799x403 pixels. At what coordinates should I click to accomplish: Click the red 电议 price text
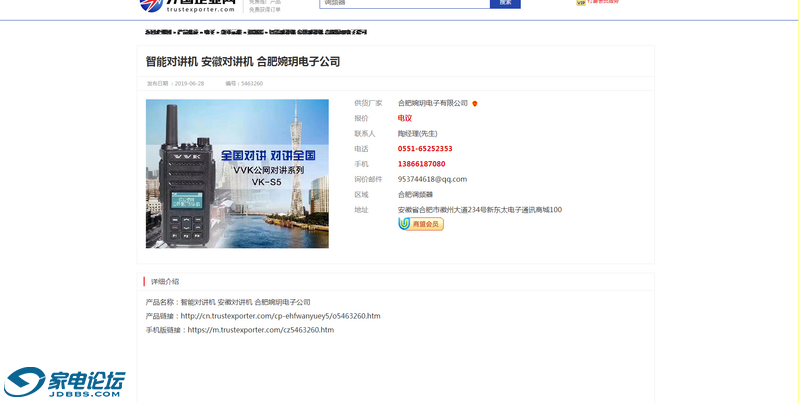(405, 118)
